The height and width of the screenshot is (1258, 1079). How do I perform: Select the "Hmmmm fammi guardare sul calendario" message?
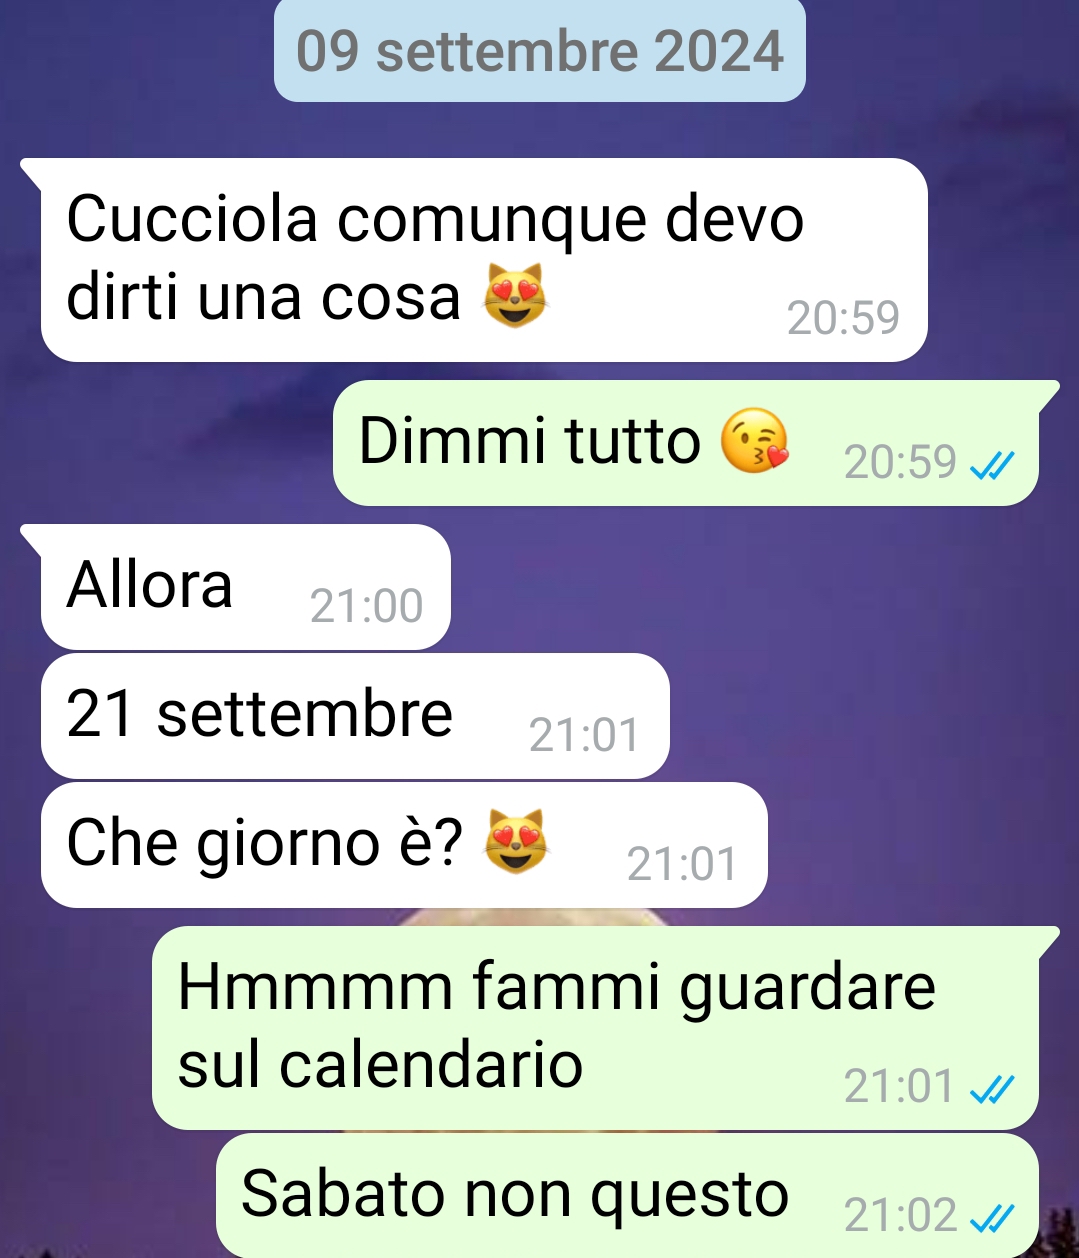(595, 1028)
